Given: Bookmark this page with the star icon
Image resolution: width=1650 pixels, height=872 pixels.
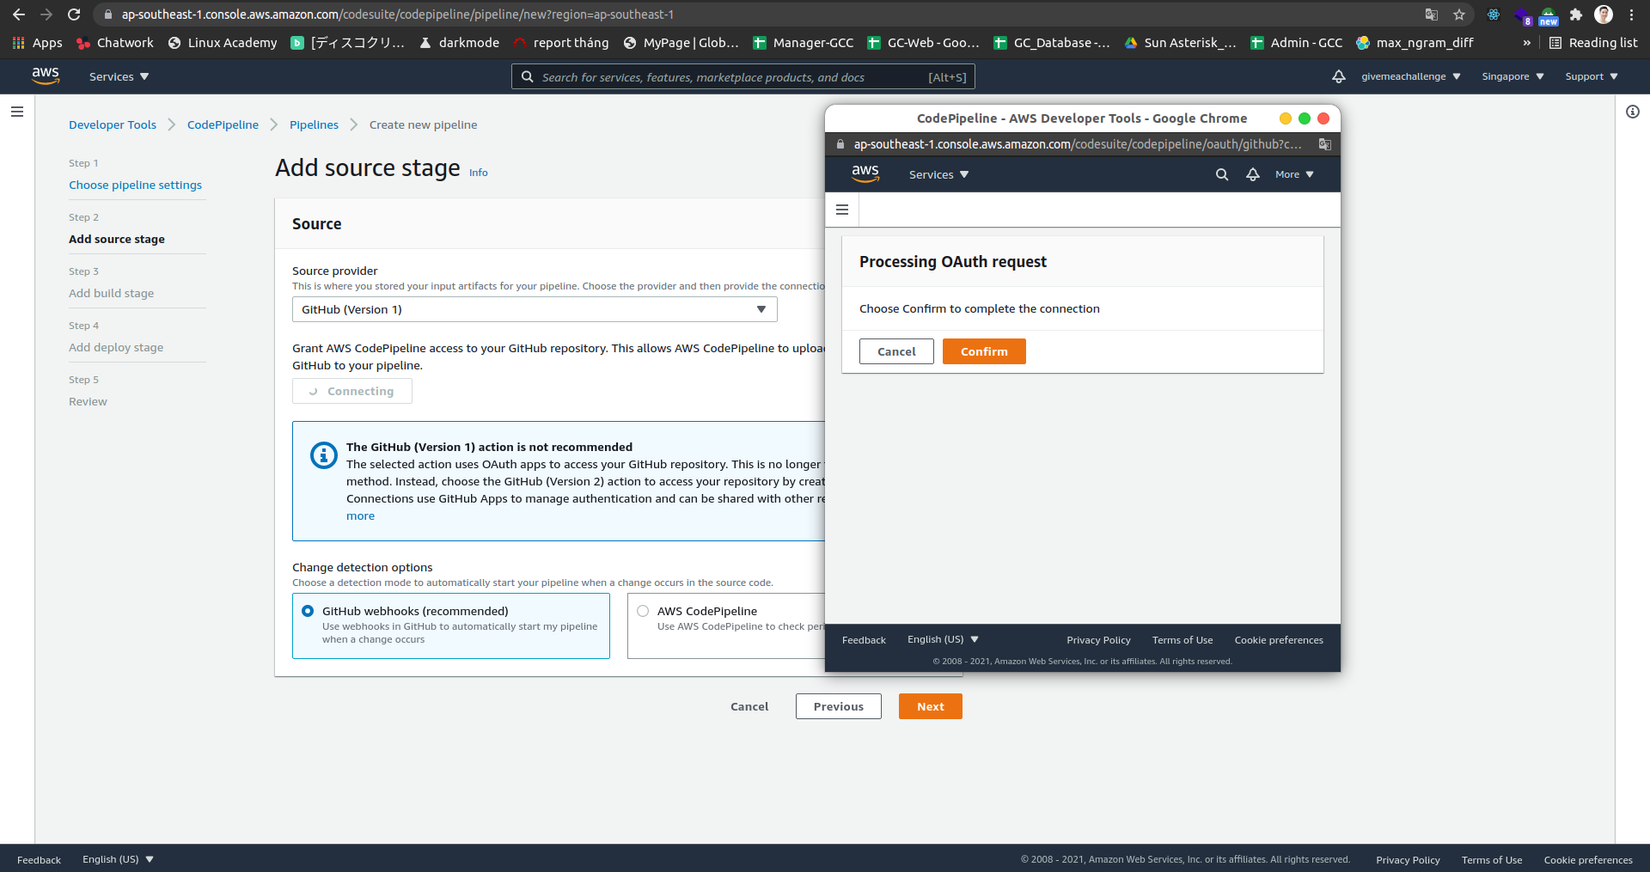Looking at the screenshot, I should (1459, 15).
